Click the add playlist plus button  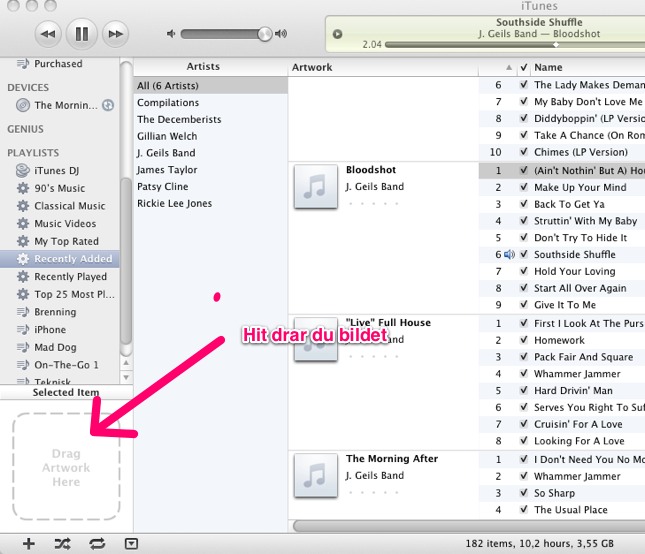29,544
